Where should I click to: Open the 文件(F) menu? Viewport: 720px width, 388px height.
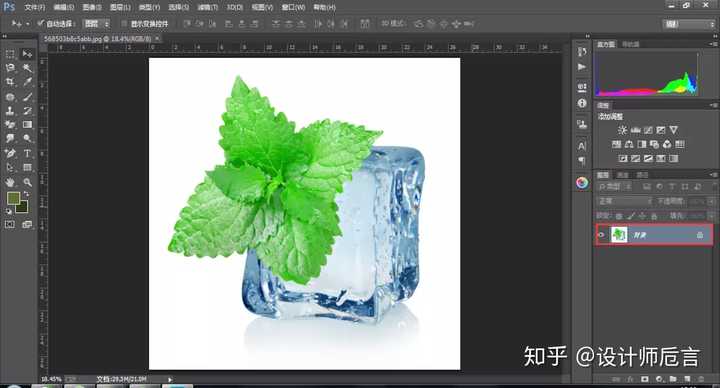click(34, 7)
